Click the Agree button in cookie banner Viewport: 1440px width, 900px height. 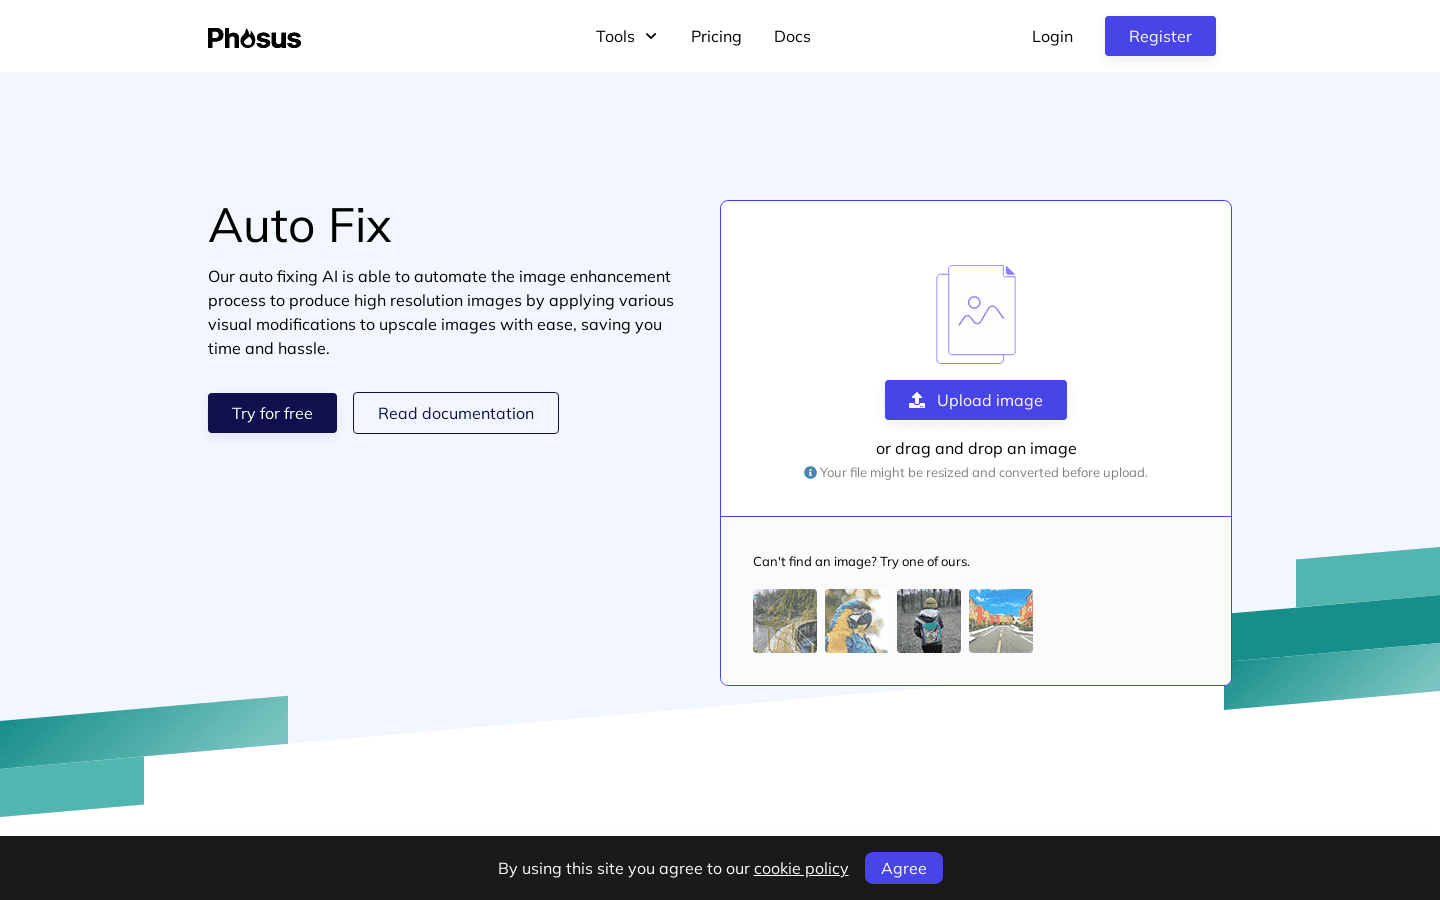pos(904,868)
